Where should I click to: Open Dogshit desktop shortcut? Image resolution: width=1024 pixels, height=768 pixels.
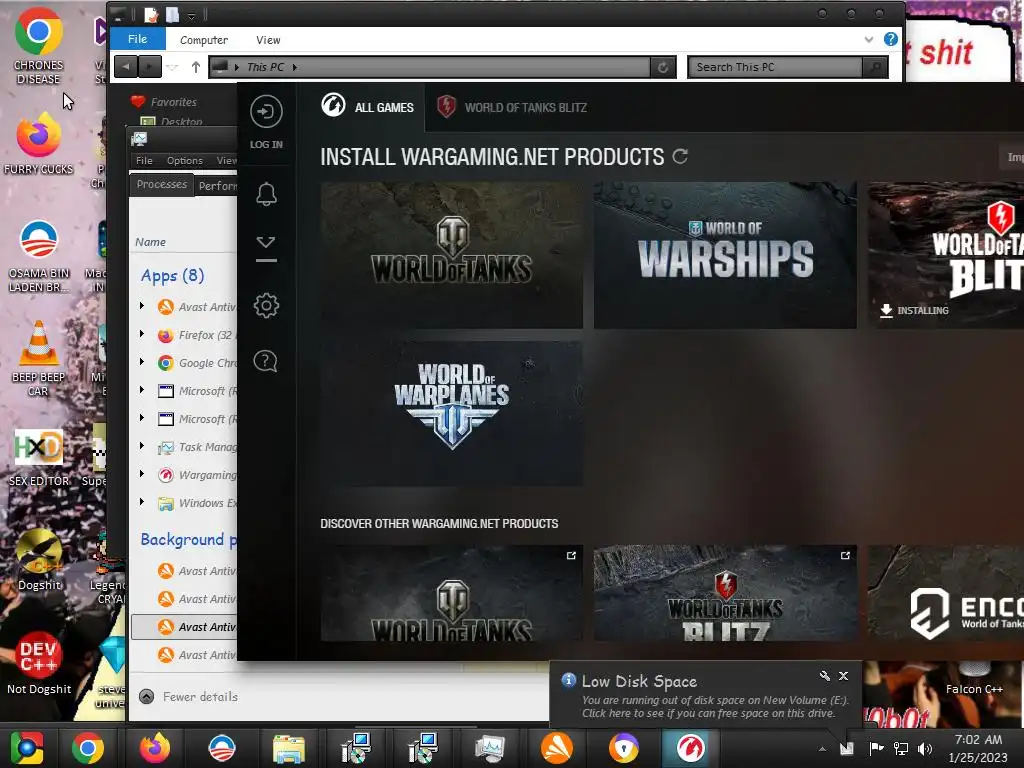click(x=39, y=559)
